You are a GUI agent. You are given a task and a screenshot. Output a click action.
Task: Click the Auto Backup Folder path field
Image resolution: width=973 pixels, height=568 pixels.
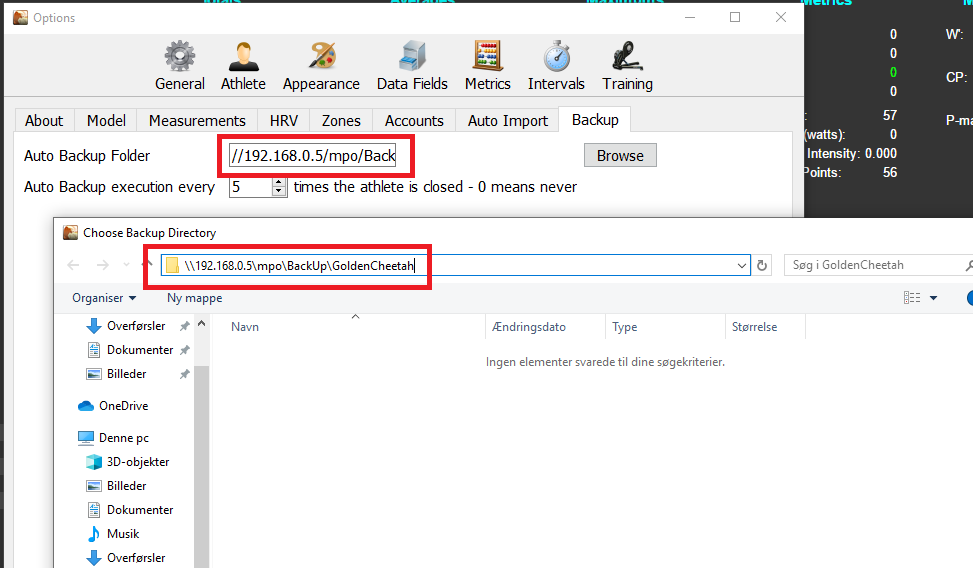click(x=313, y=155)
